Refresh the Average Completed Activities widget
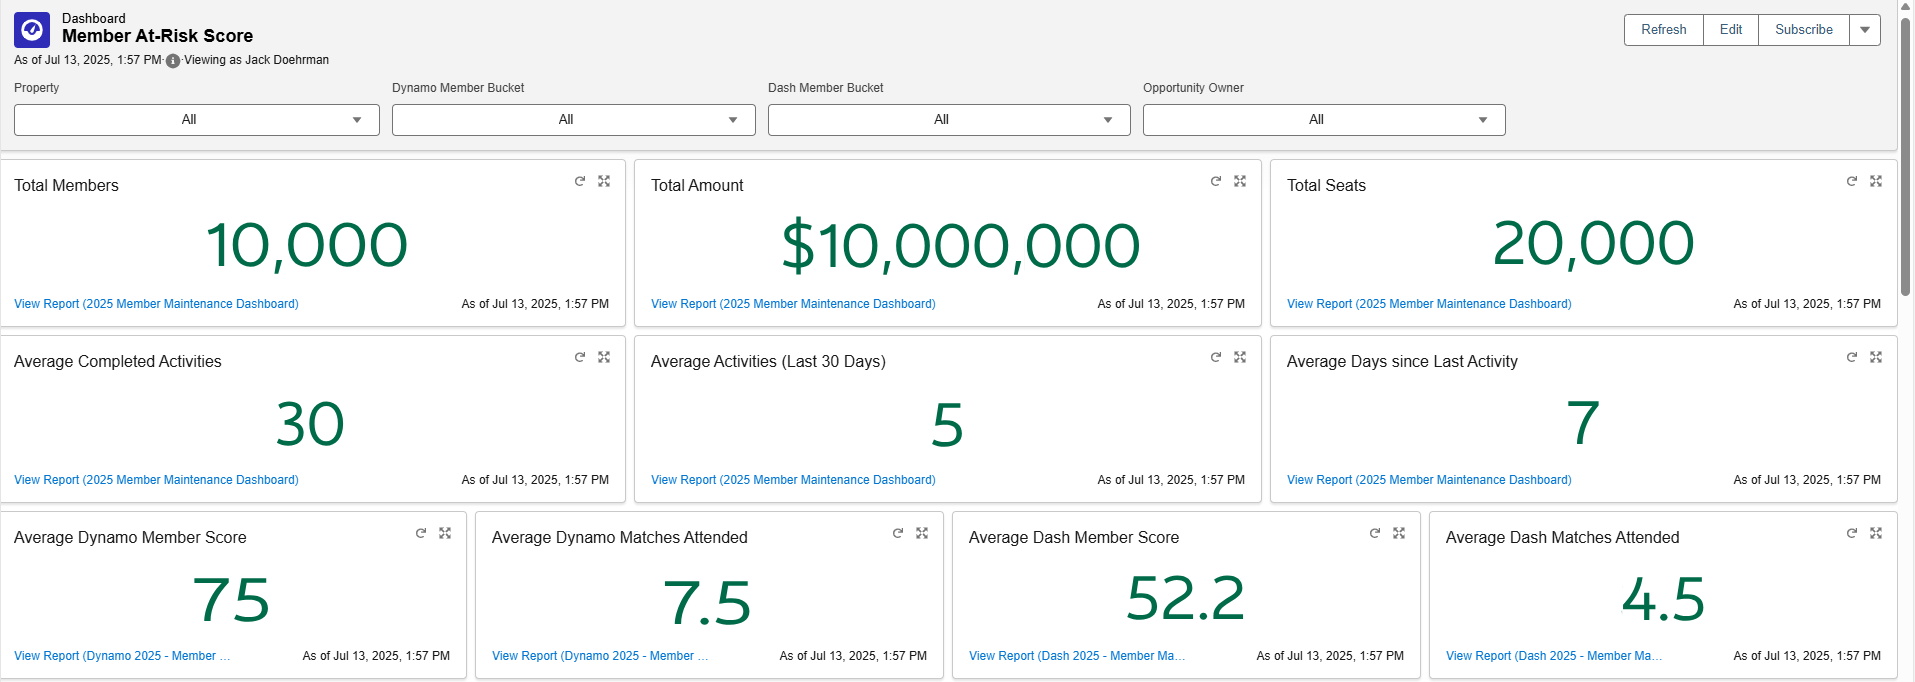Image resolution: width=1915 pixels, height=682 pixels. click(x=580, y=357)
